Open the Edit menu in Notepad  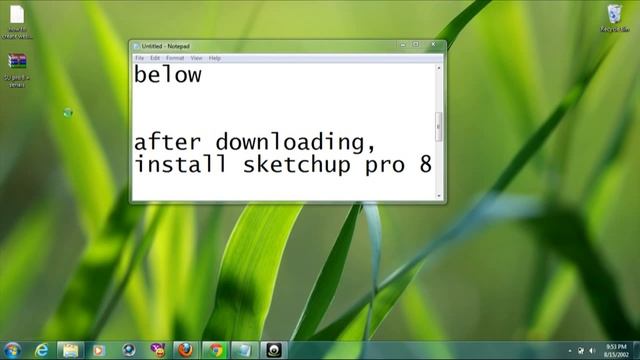click(155, 58)
